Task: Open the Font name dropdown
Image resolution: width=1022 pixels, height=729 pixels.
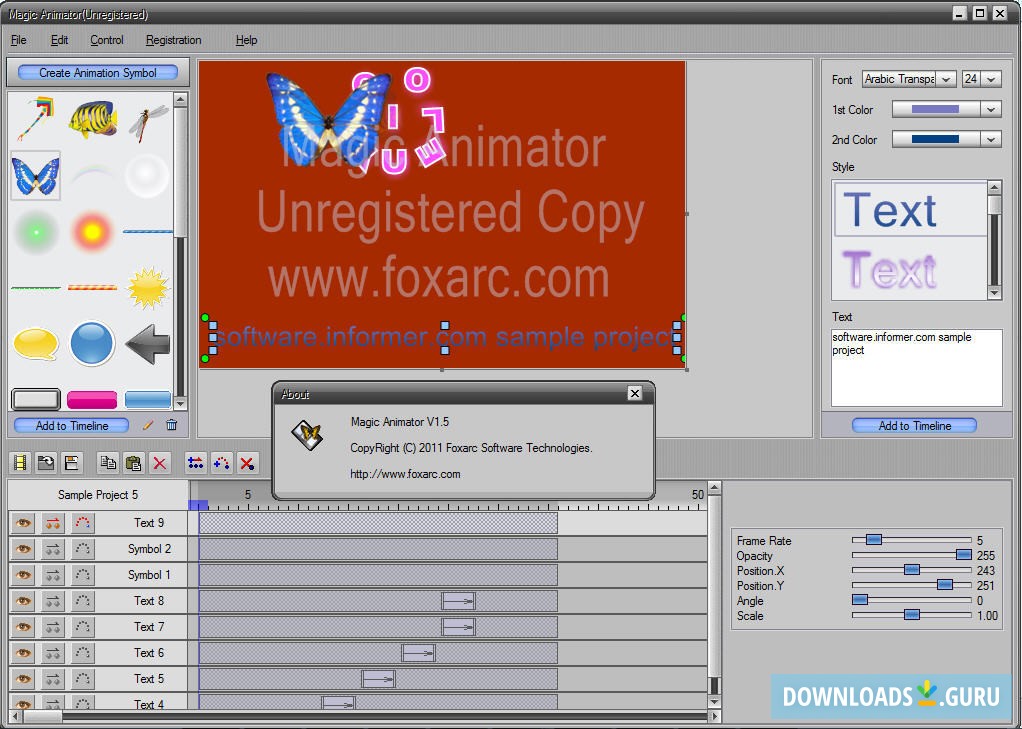Action: tap(946, 79)
